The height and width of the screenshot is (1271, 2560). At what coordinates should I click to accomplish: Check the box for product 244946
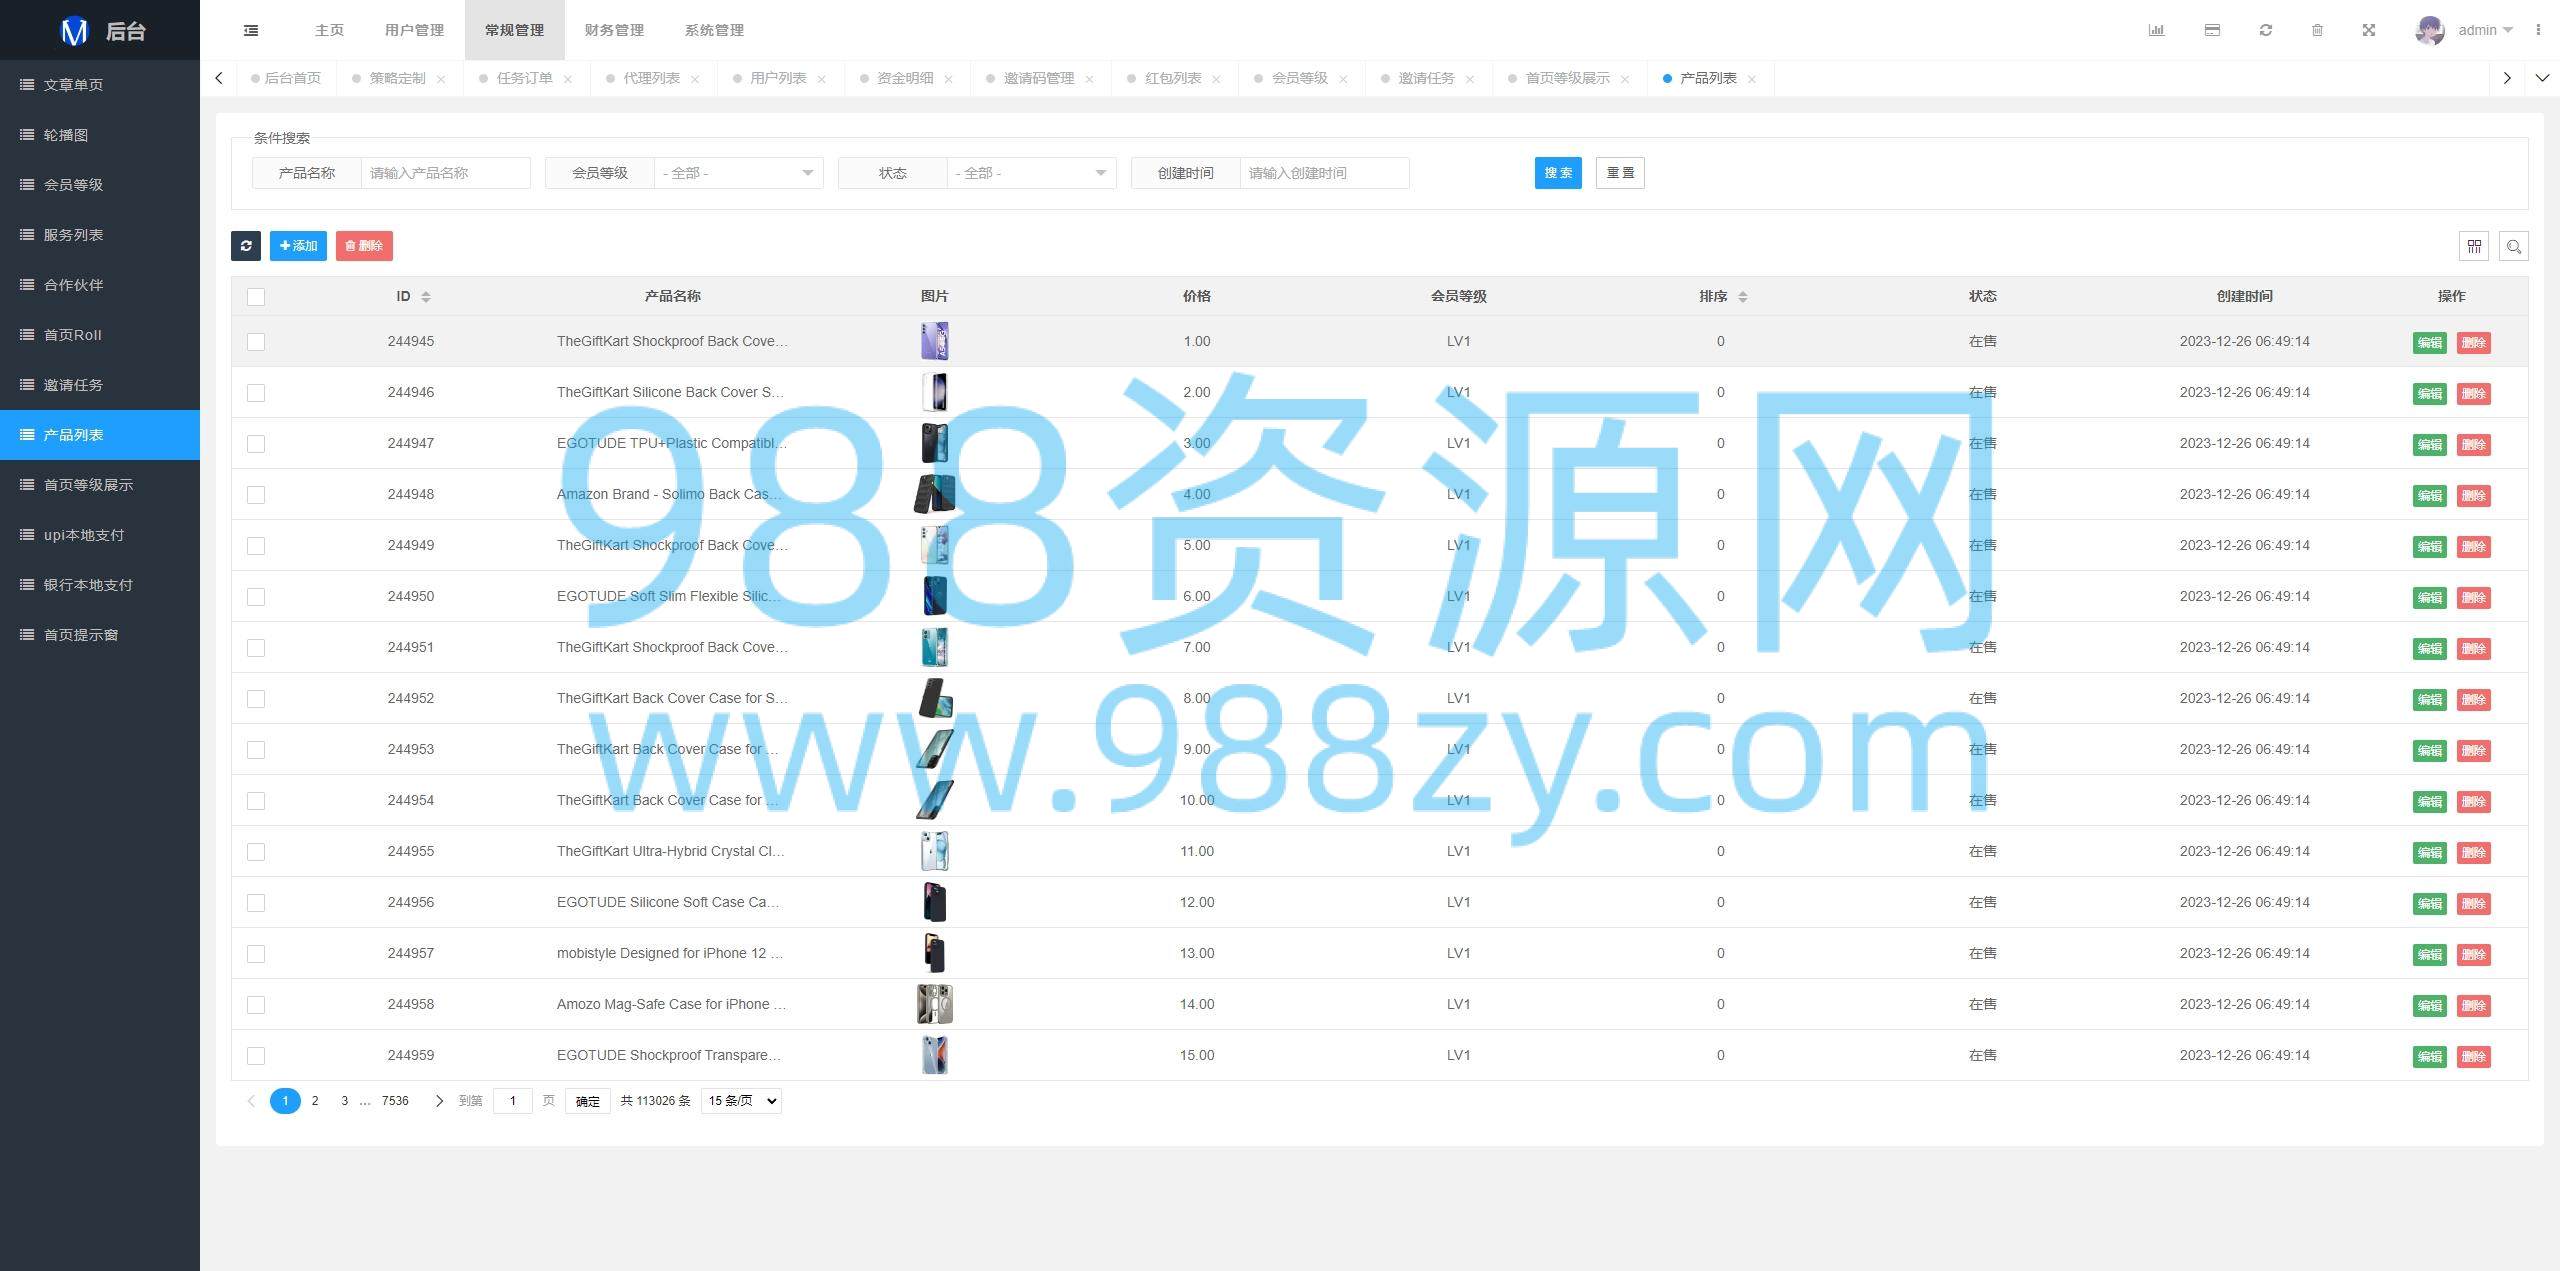[x=256, y=393]
